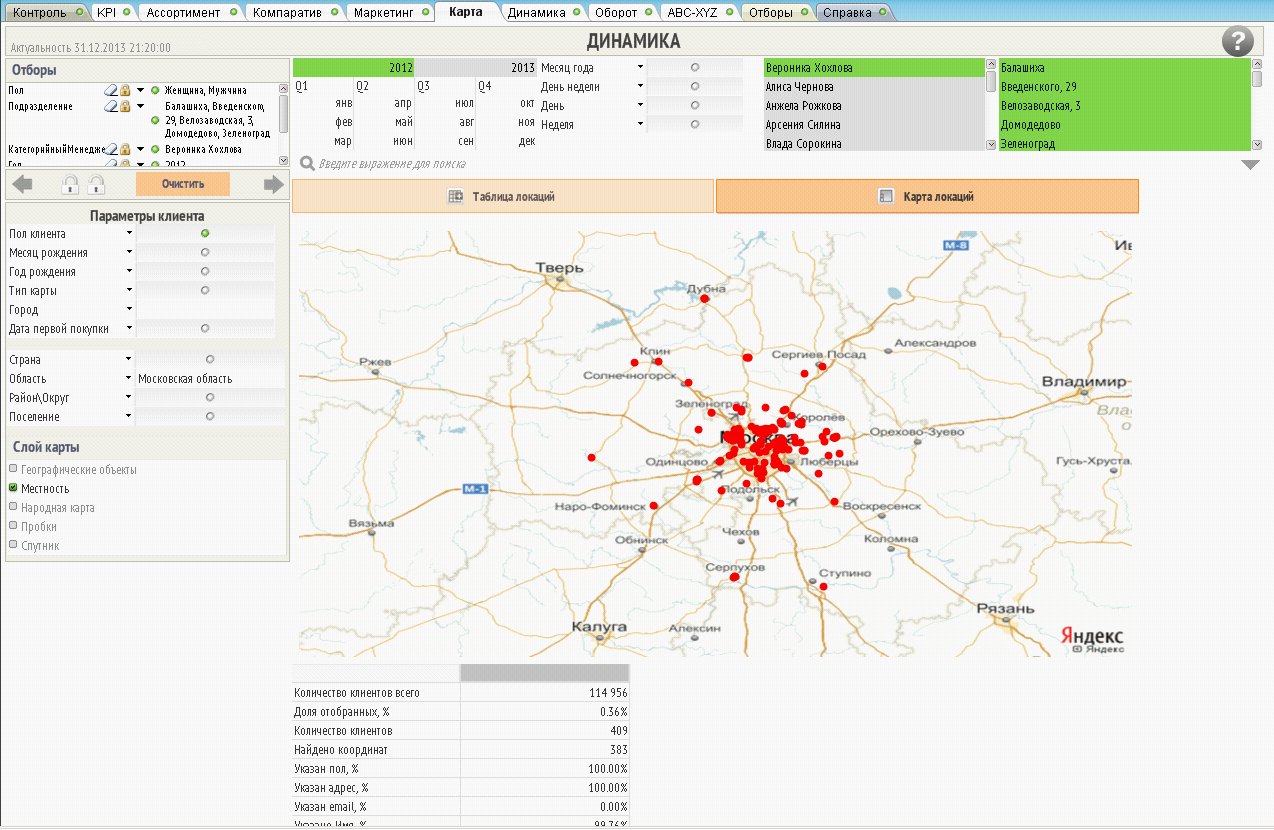Open the Город dropdown arrow
This screenshot has height=830, width=1274.
coord(129,309)
